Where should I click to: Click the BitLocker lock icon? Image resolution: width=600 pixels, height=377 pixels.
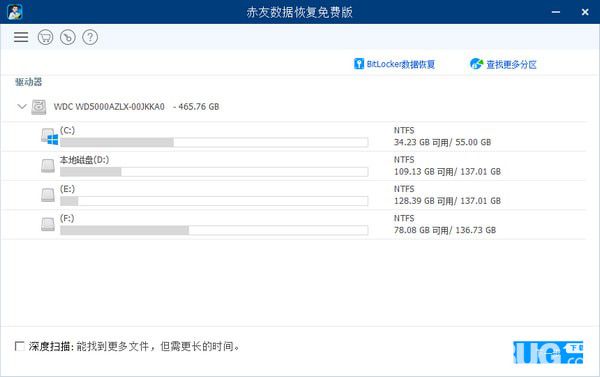click(359, 64)
